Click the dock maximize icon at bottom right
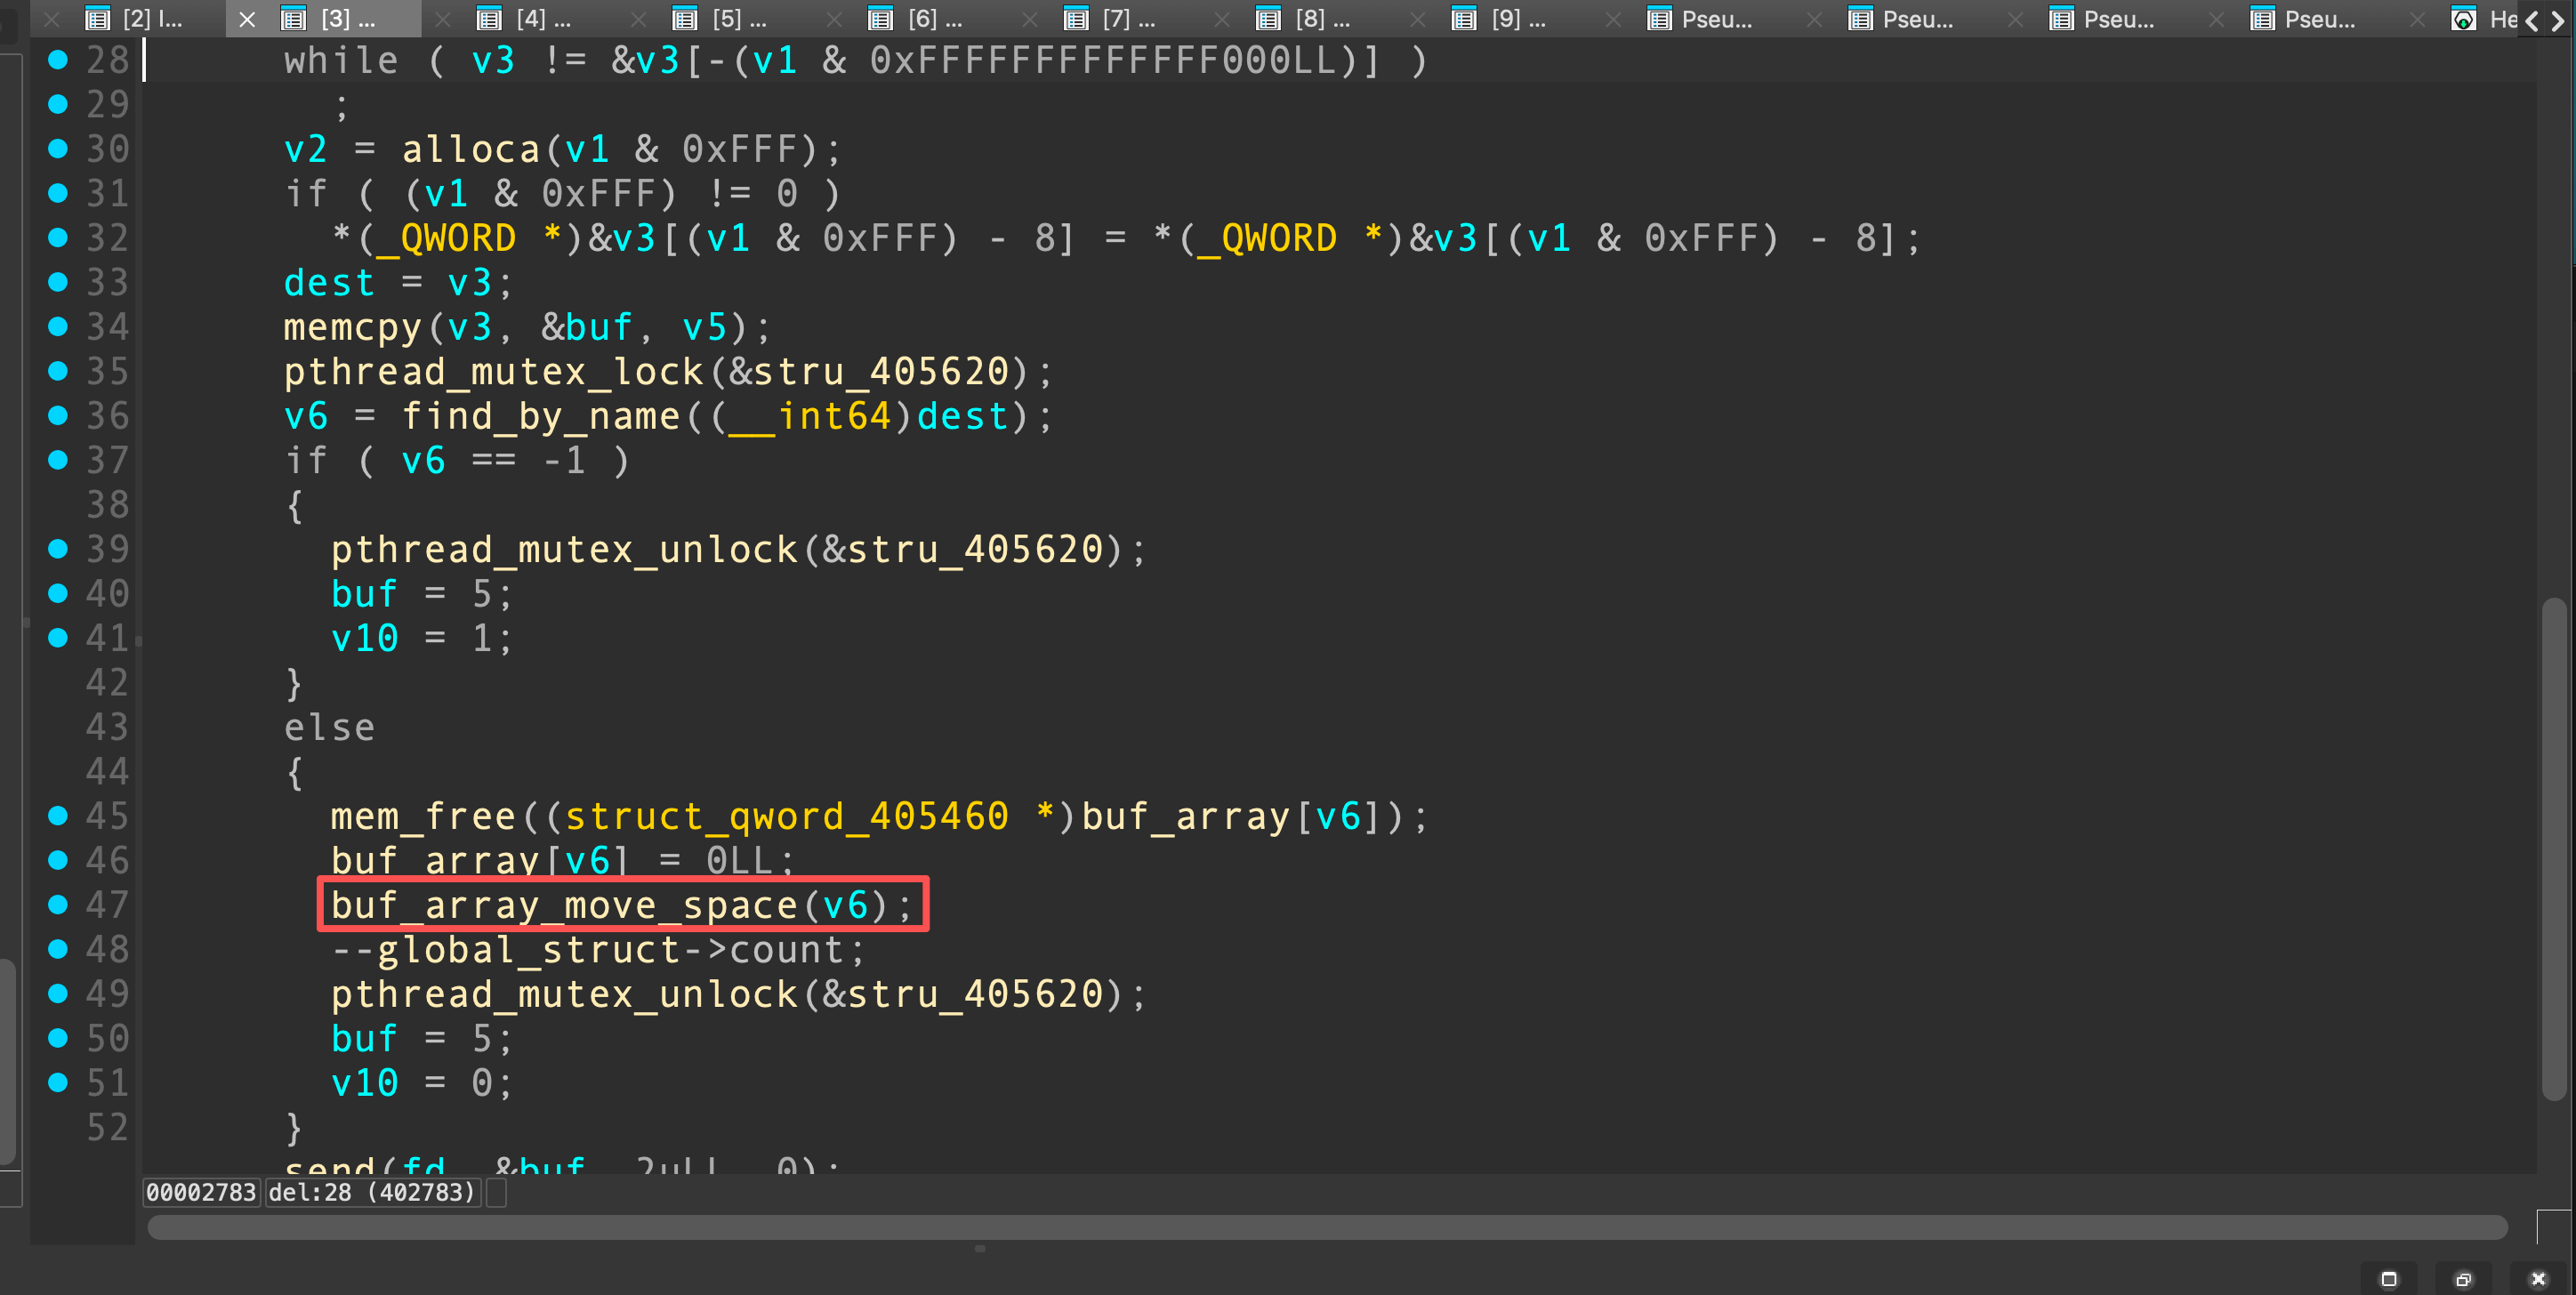 point(2389,1279)
